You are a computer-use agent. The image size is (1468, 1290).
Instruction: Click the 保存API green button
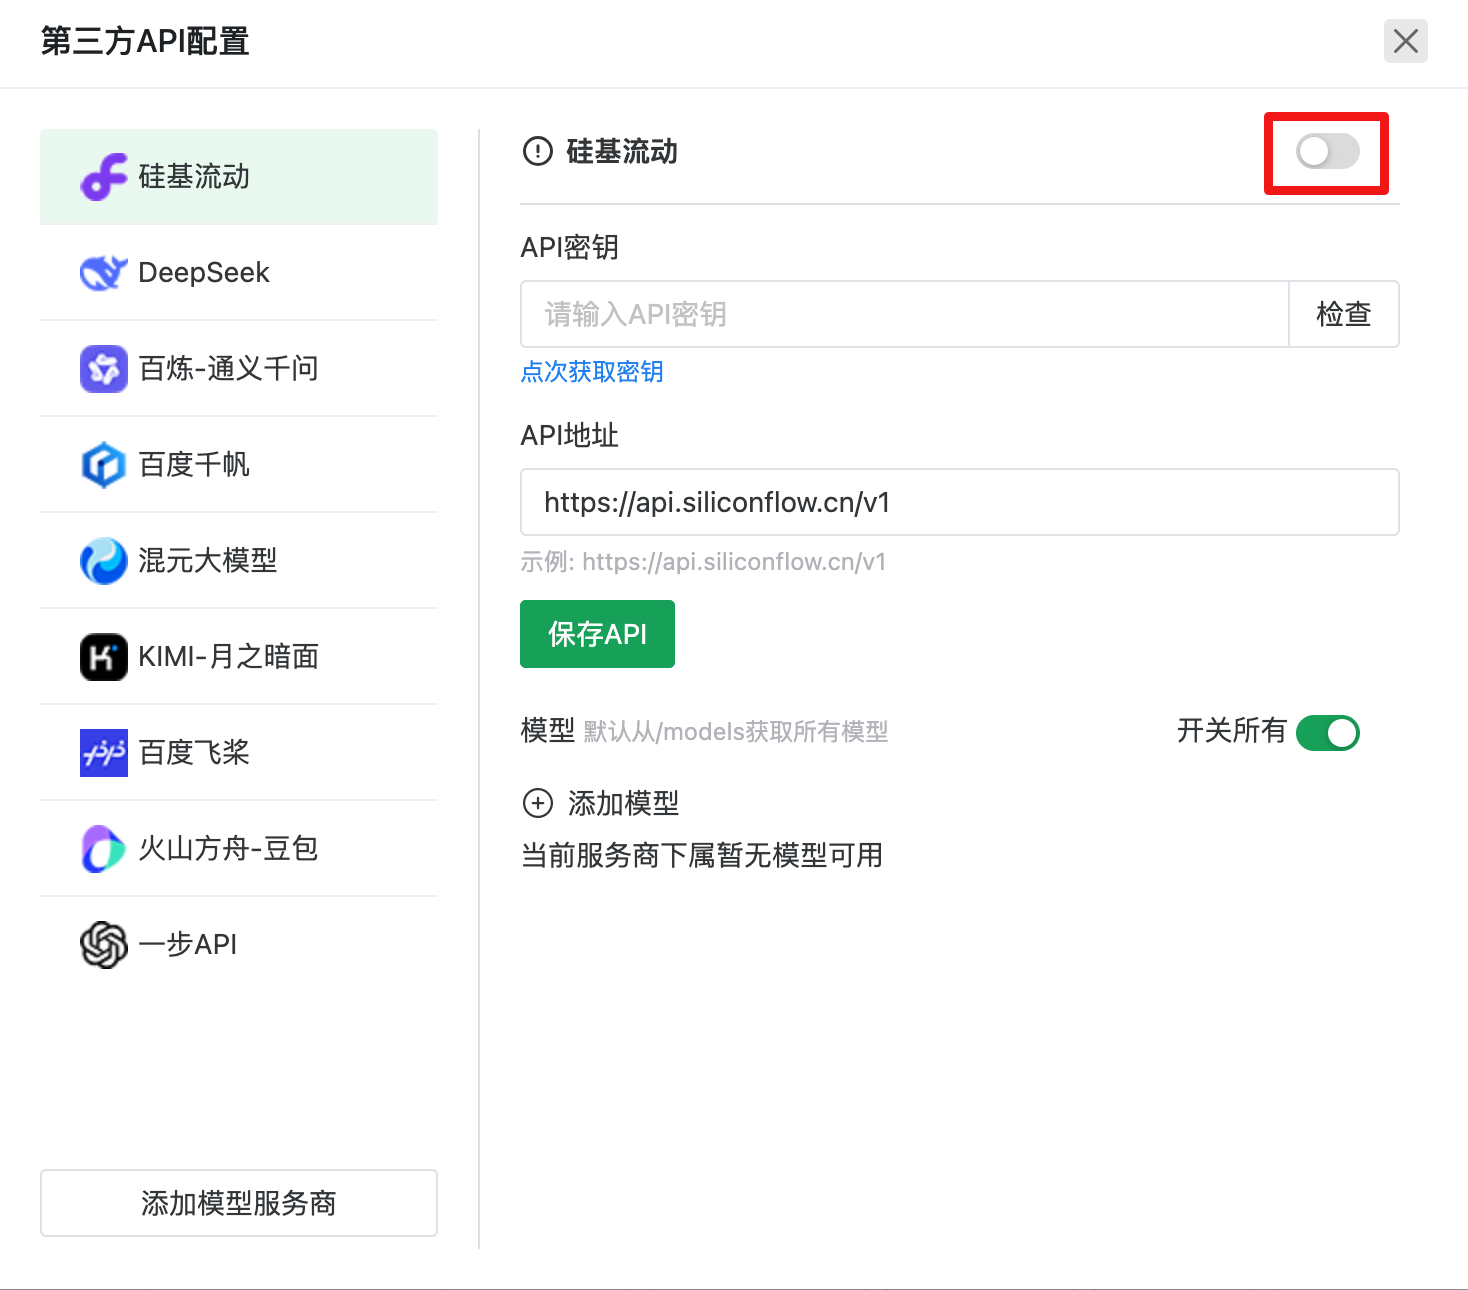tap(597, 633)
